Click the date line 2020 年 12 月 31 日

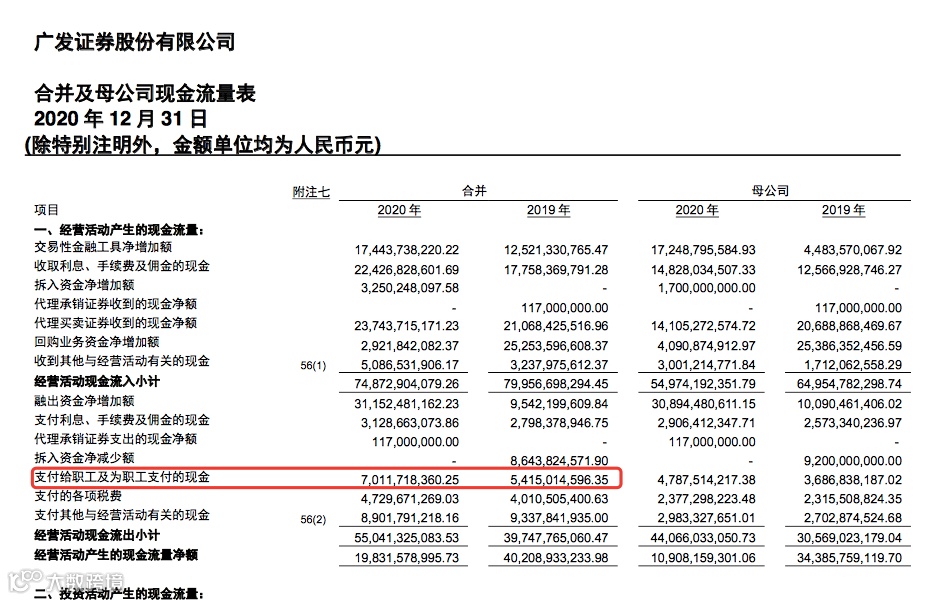(121, 119)
